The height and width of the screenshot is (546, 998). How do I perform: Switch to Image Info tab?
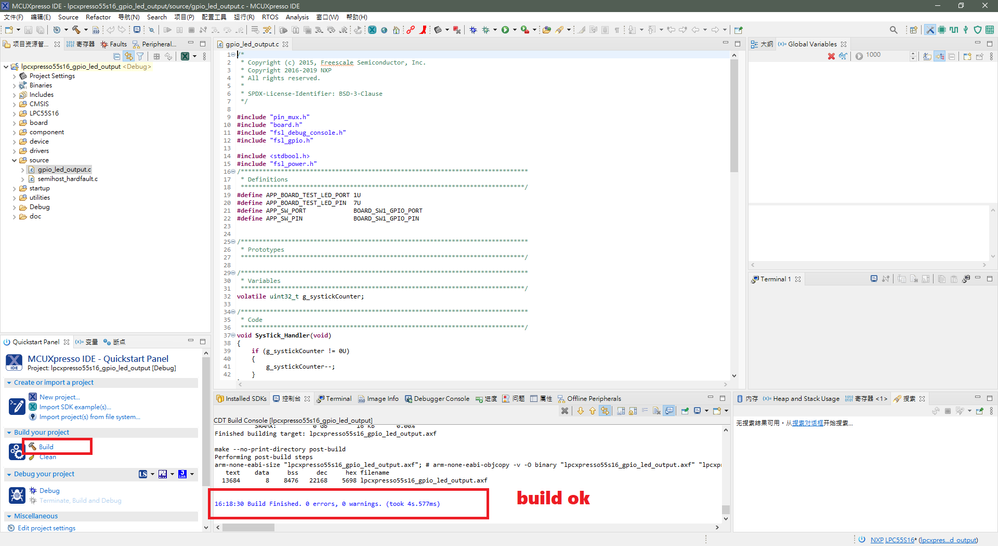point(378,399)
